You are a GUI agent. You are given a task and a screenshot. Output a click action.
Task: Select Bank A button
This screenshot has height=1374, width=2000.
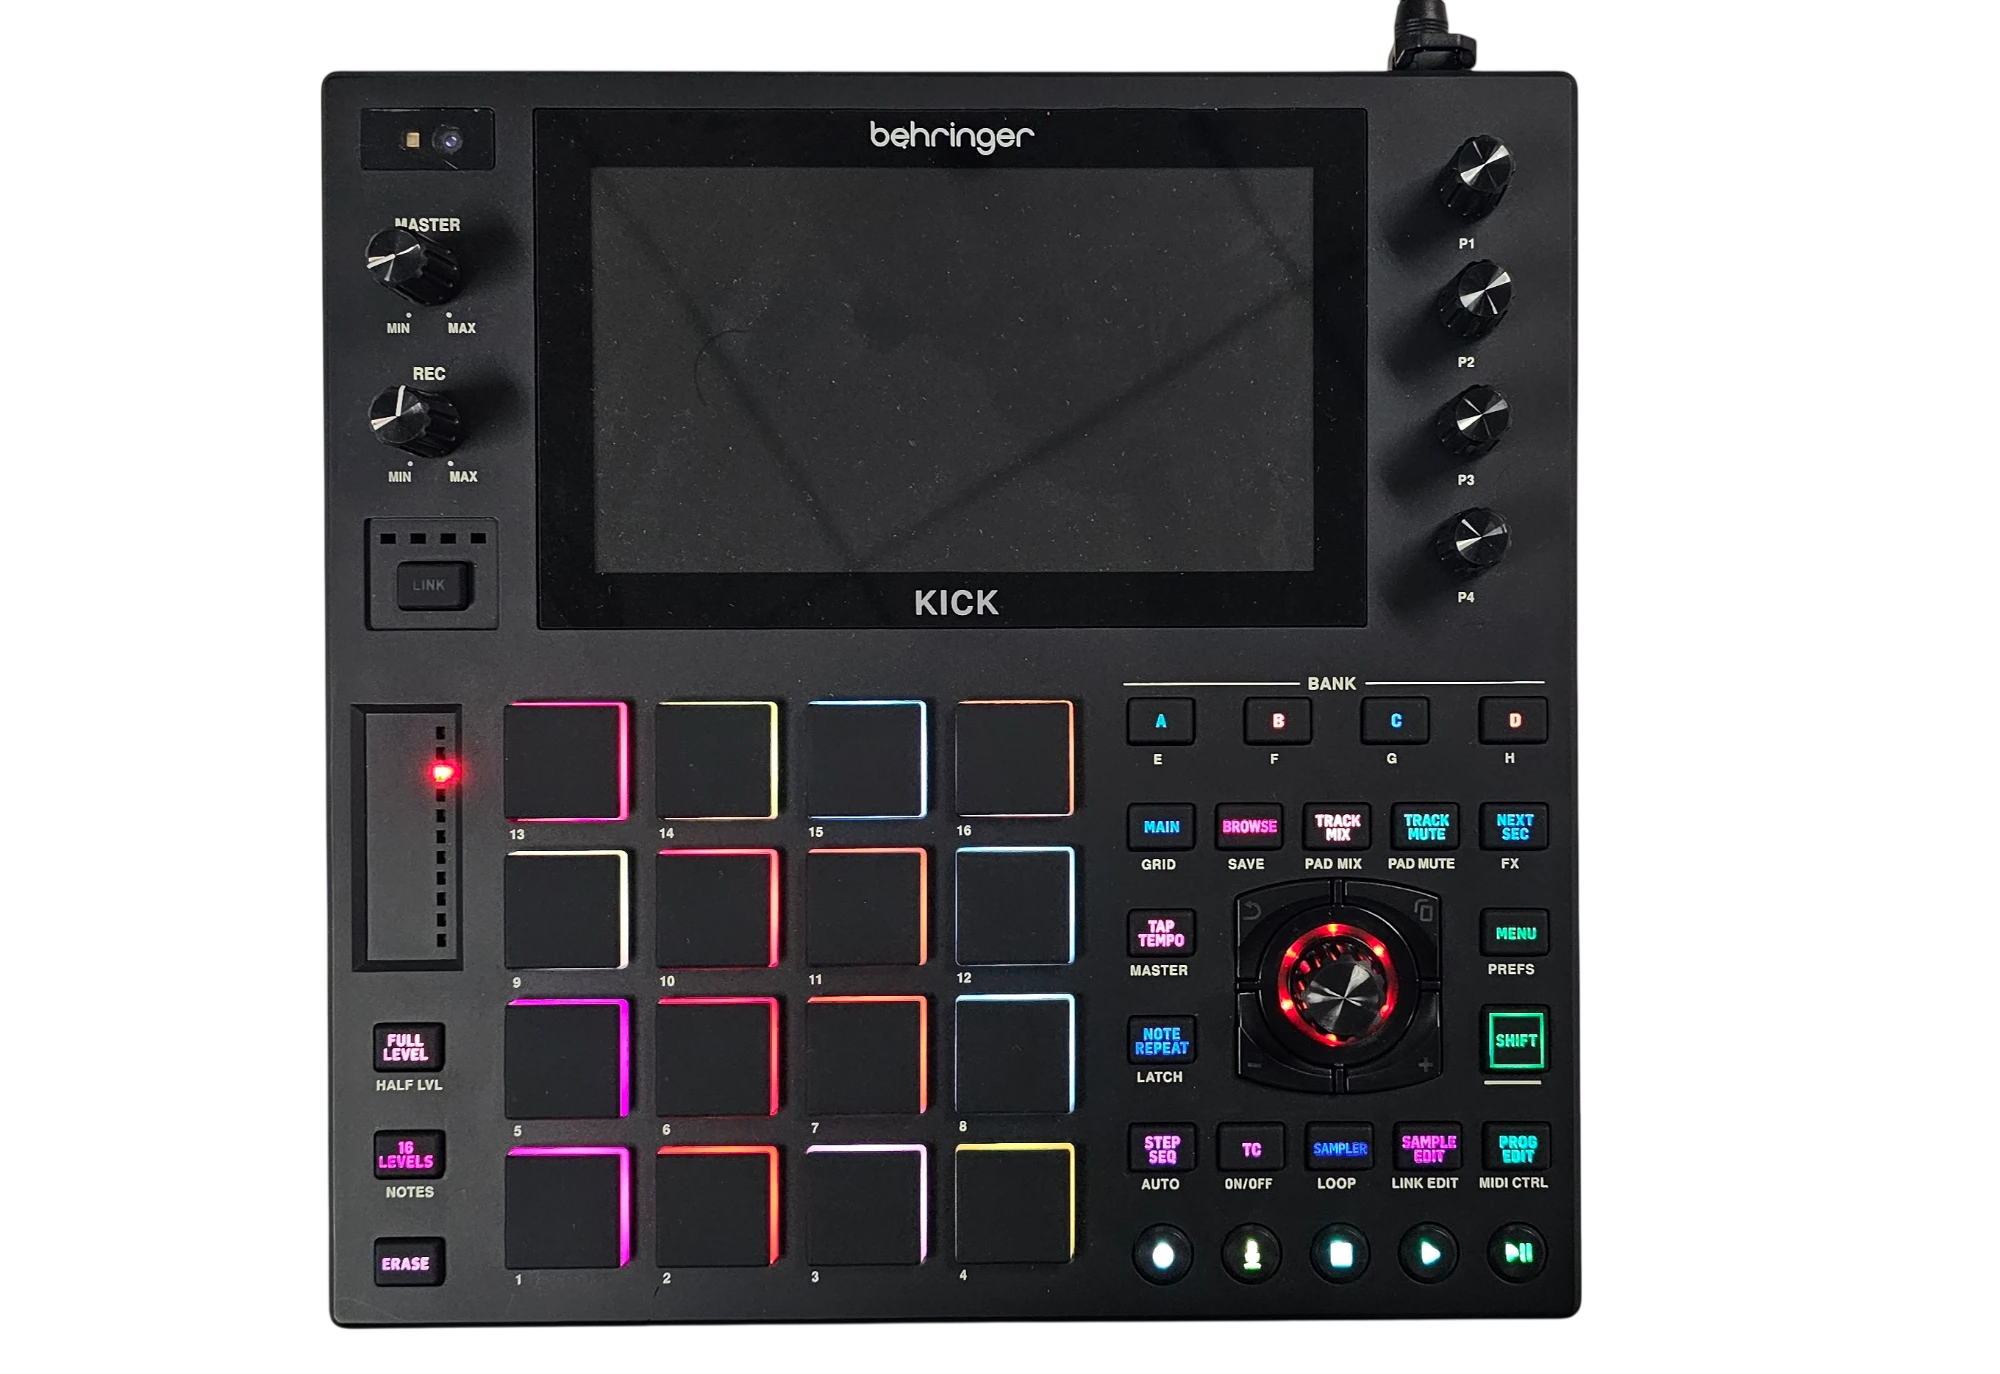click(x=1161, y=721)
